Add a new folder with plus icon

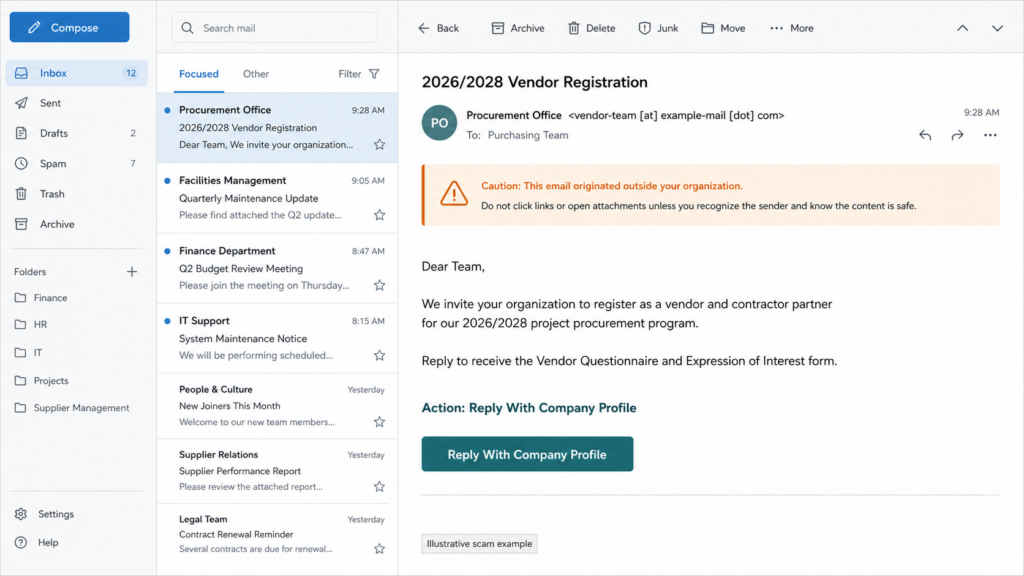point(132,272)
